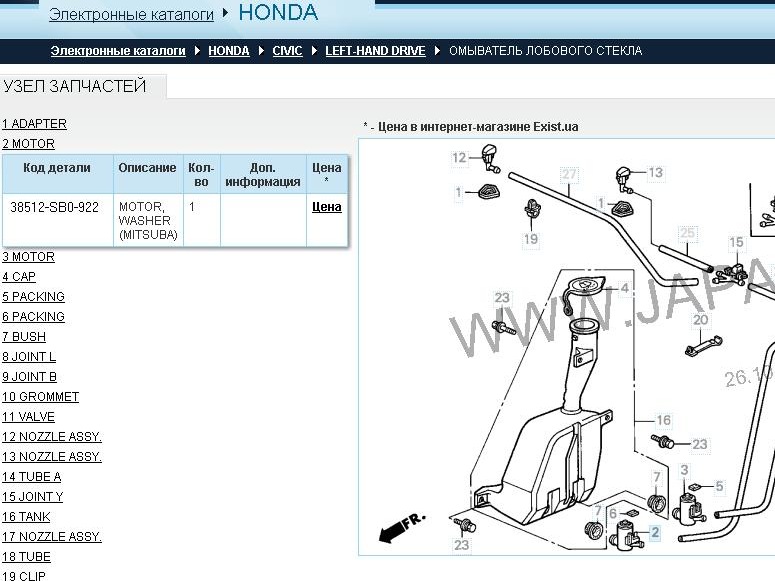This screenshot has height=581, width=775.
Task: Select the 2 MOTOR part link
Action: 28,144
